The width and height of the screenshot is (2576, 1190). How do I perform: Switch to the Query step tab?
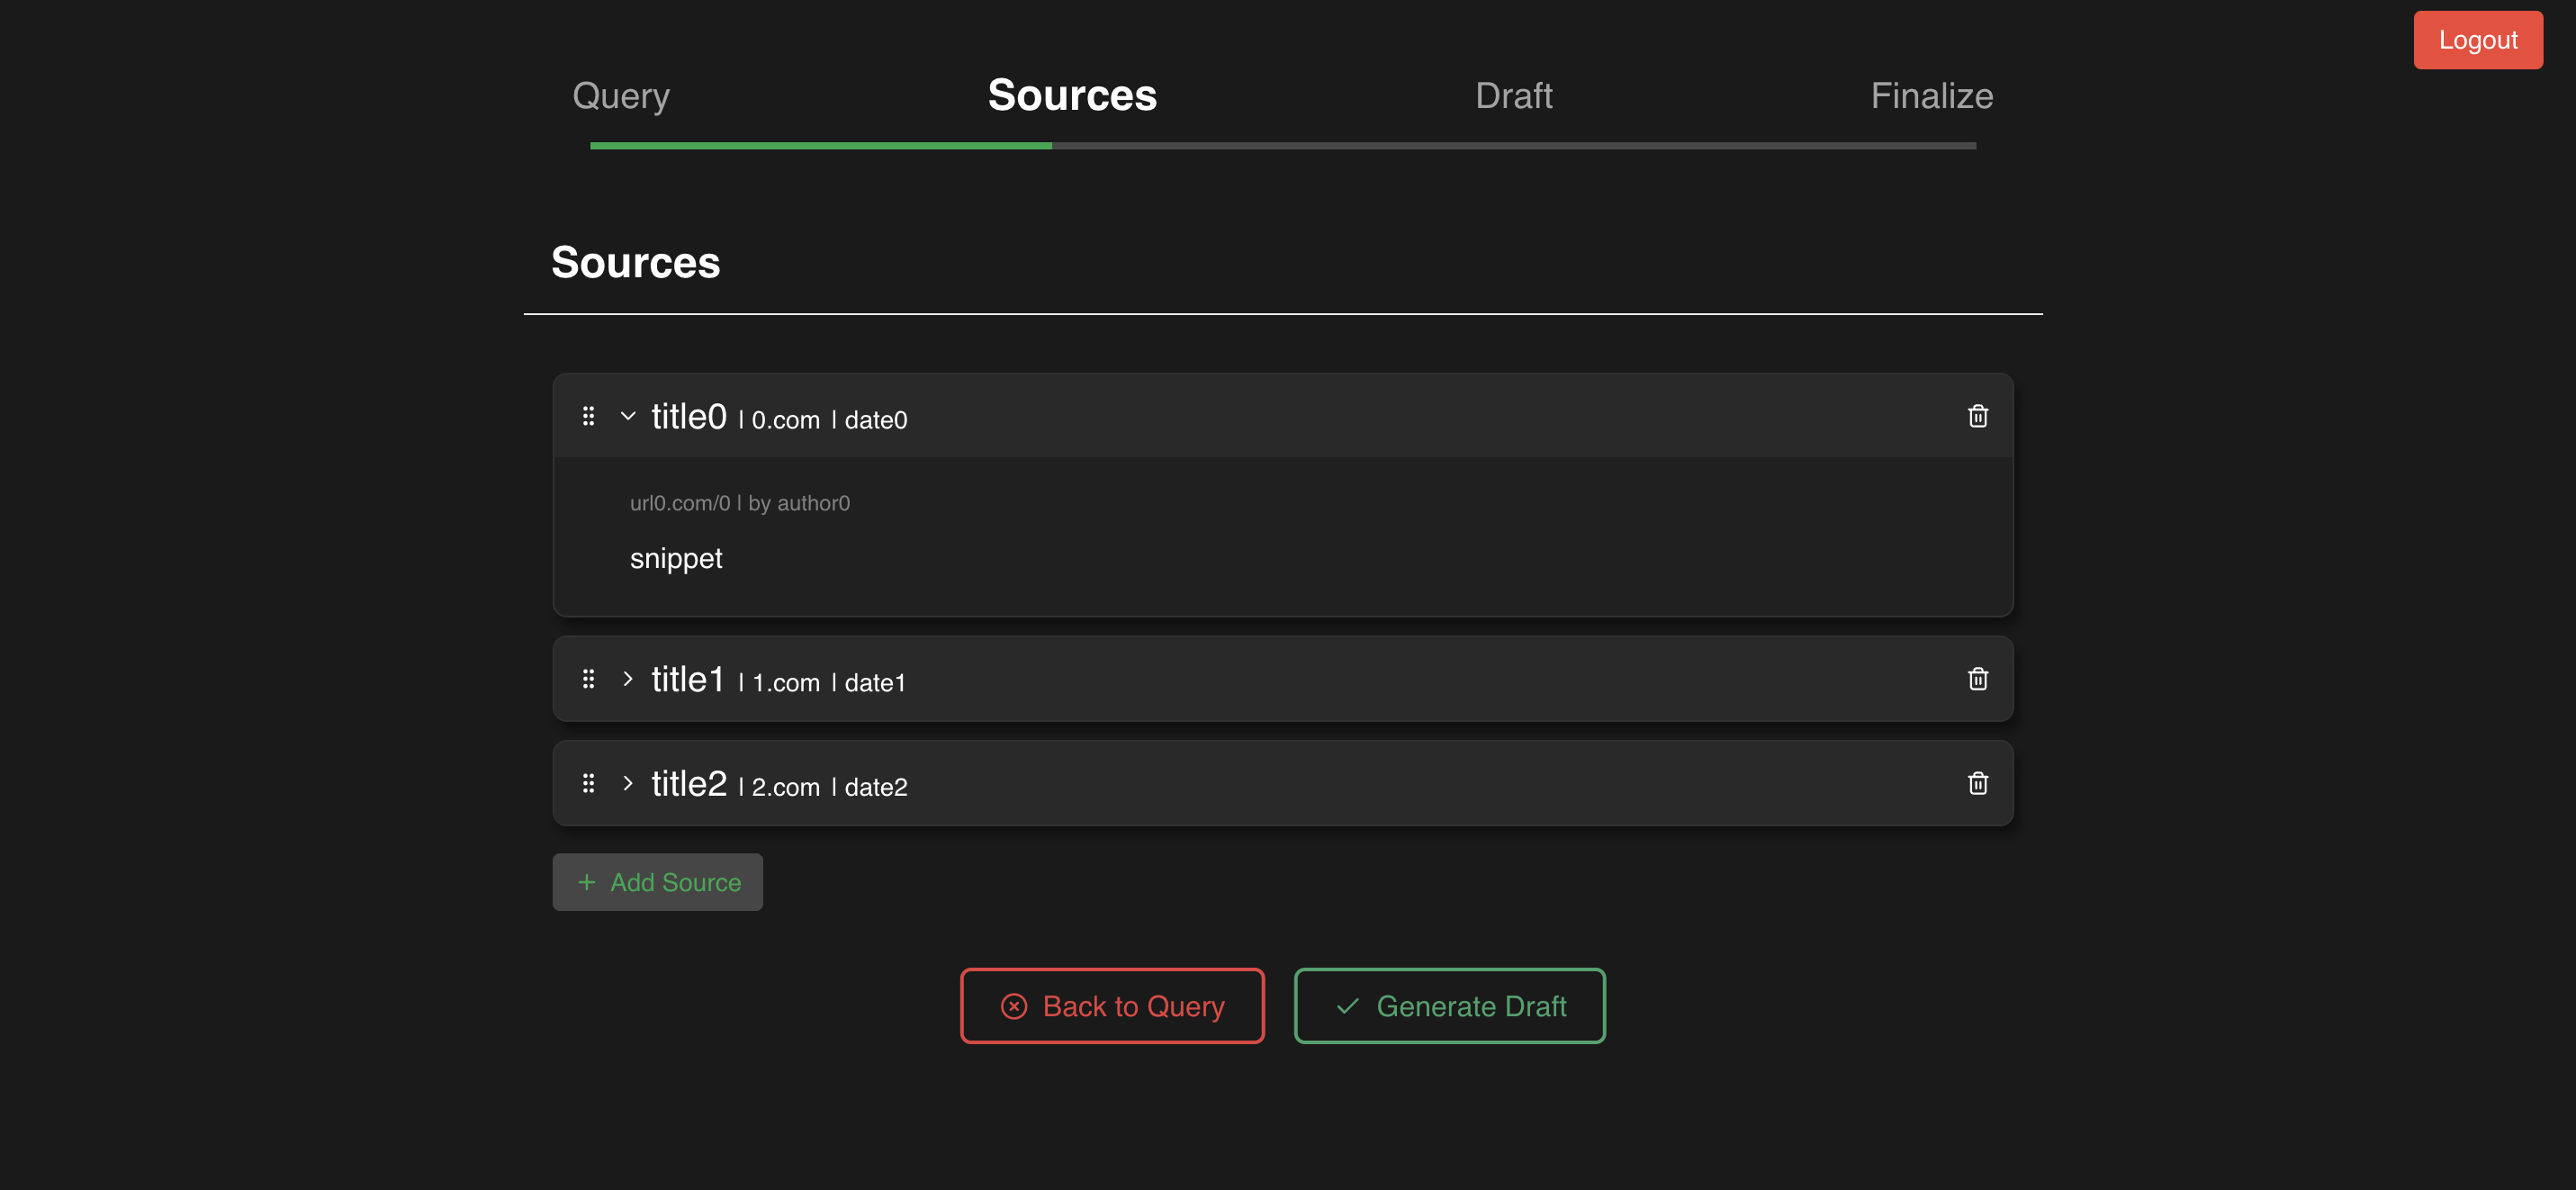[621, 96]
